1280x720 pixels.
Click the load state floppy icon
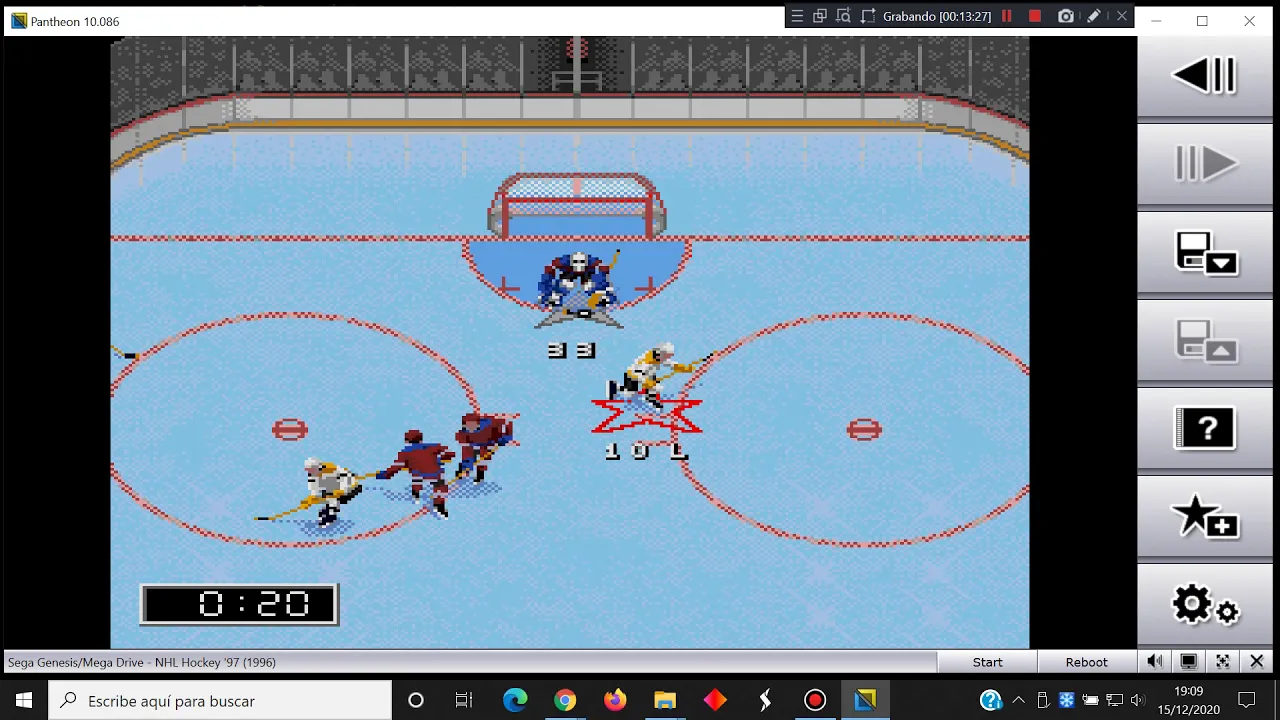(1206, 340)
